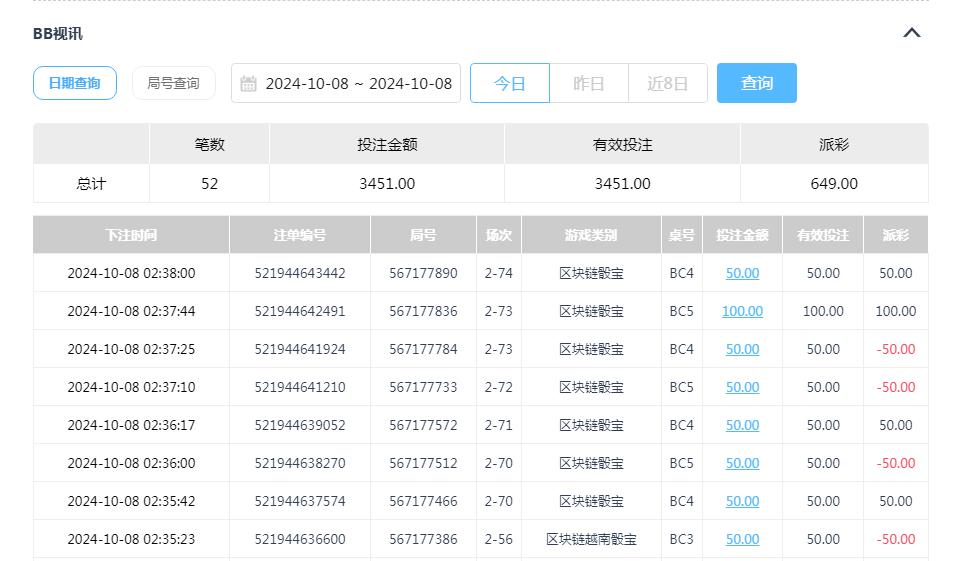Open 50.00 bet link for order 521944641924
This screenshot has width=962, height=561.
742,349
